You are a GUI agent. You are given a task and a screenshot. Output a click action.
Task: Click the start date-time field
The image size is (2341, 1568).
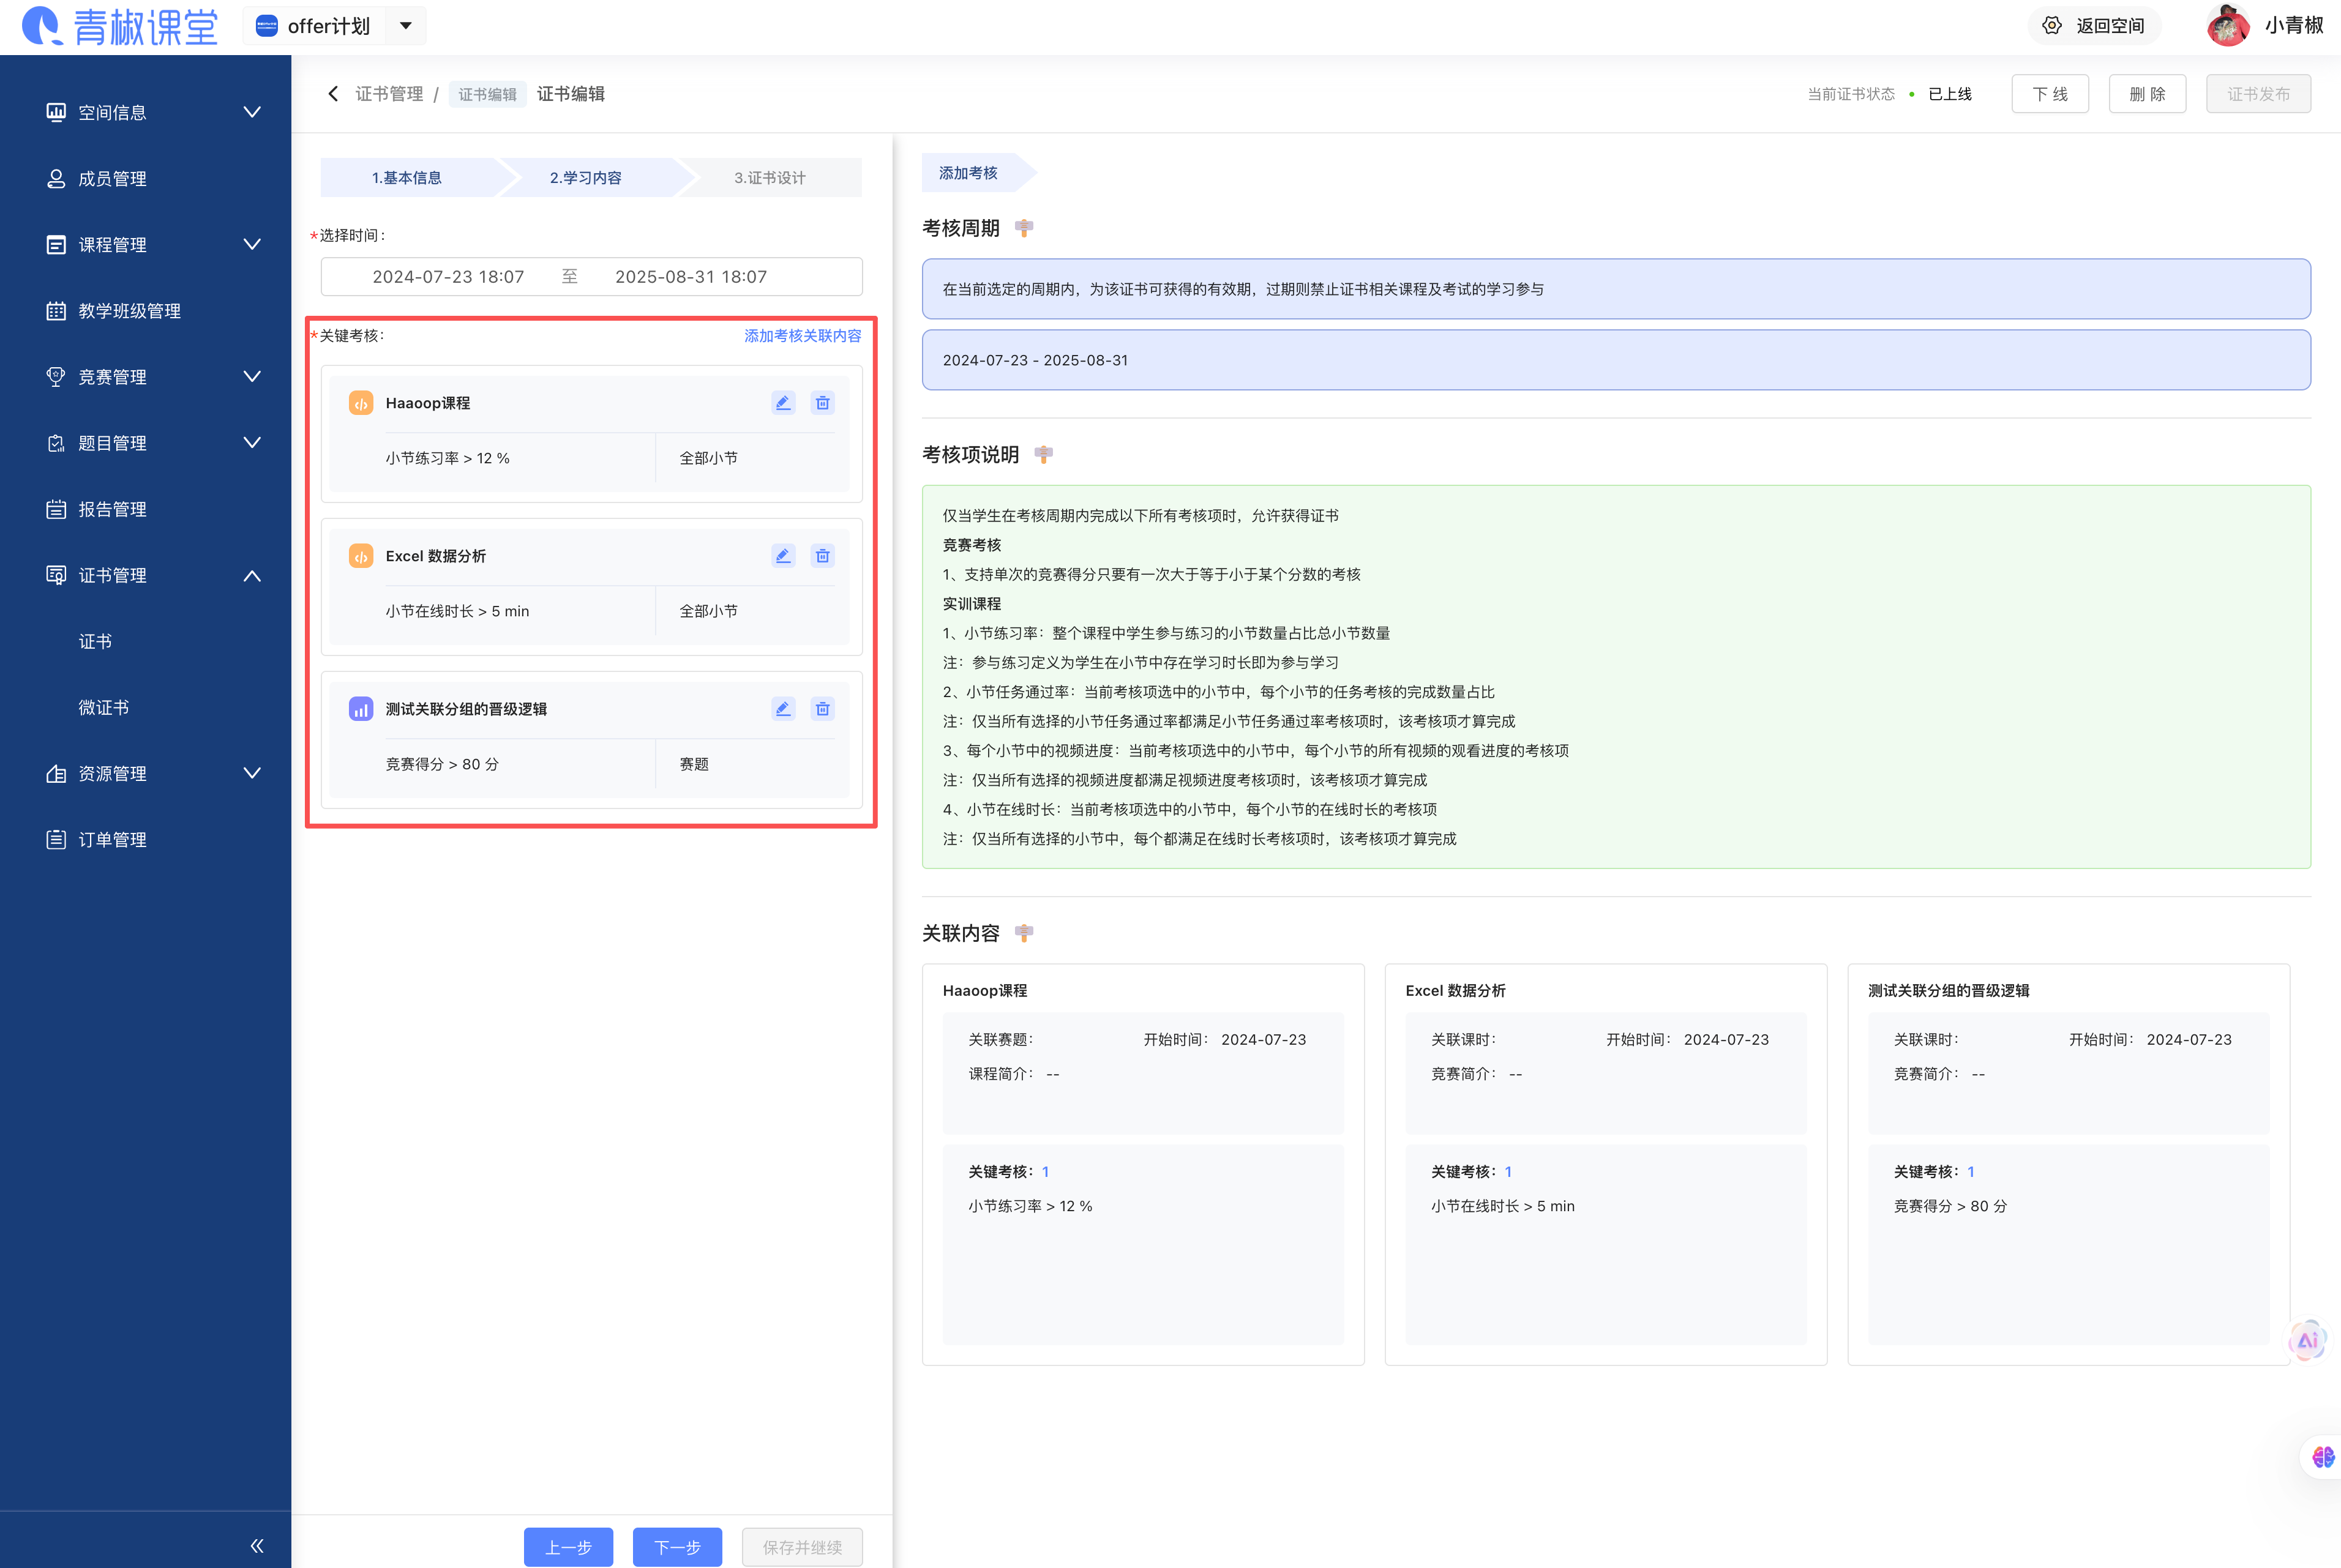tap(448, 277)
